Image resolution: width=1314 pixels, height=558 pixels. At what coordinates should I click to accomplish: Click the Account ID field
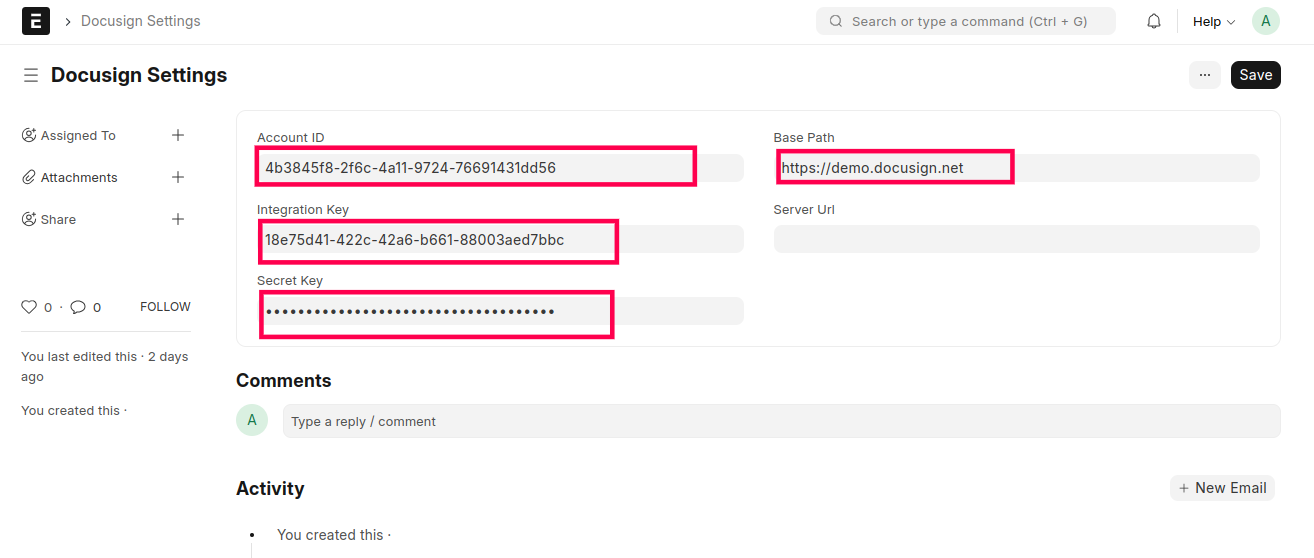(500, 168)
